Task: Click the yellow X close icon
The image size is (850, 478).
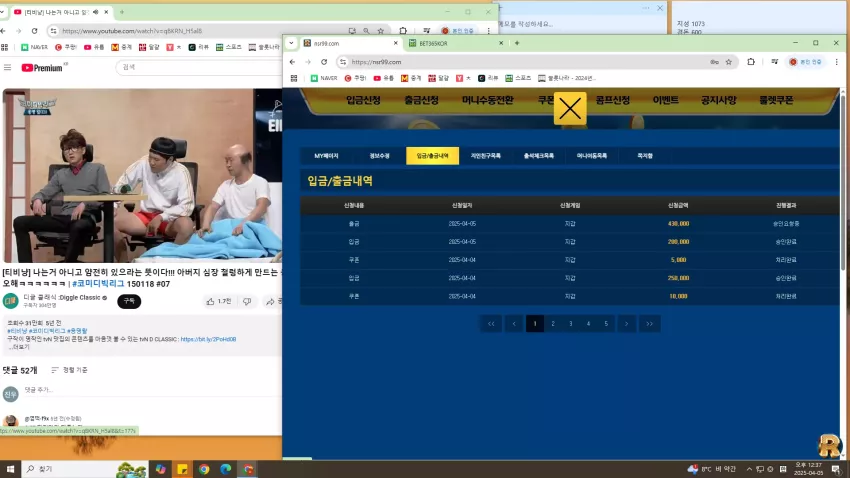Action: click(570, 109)
